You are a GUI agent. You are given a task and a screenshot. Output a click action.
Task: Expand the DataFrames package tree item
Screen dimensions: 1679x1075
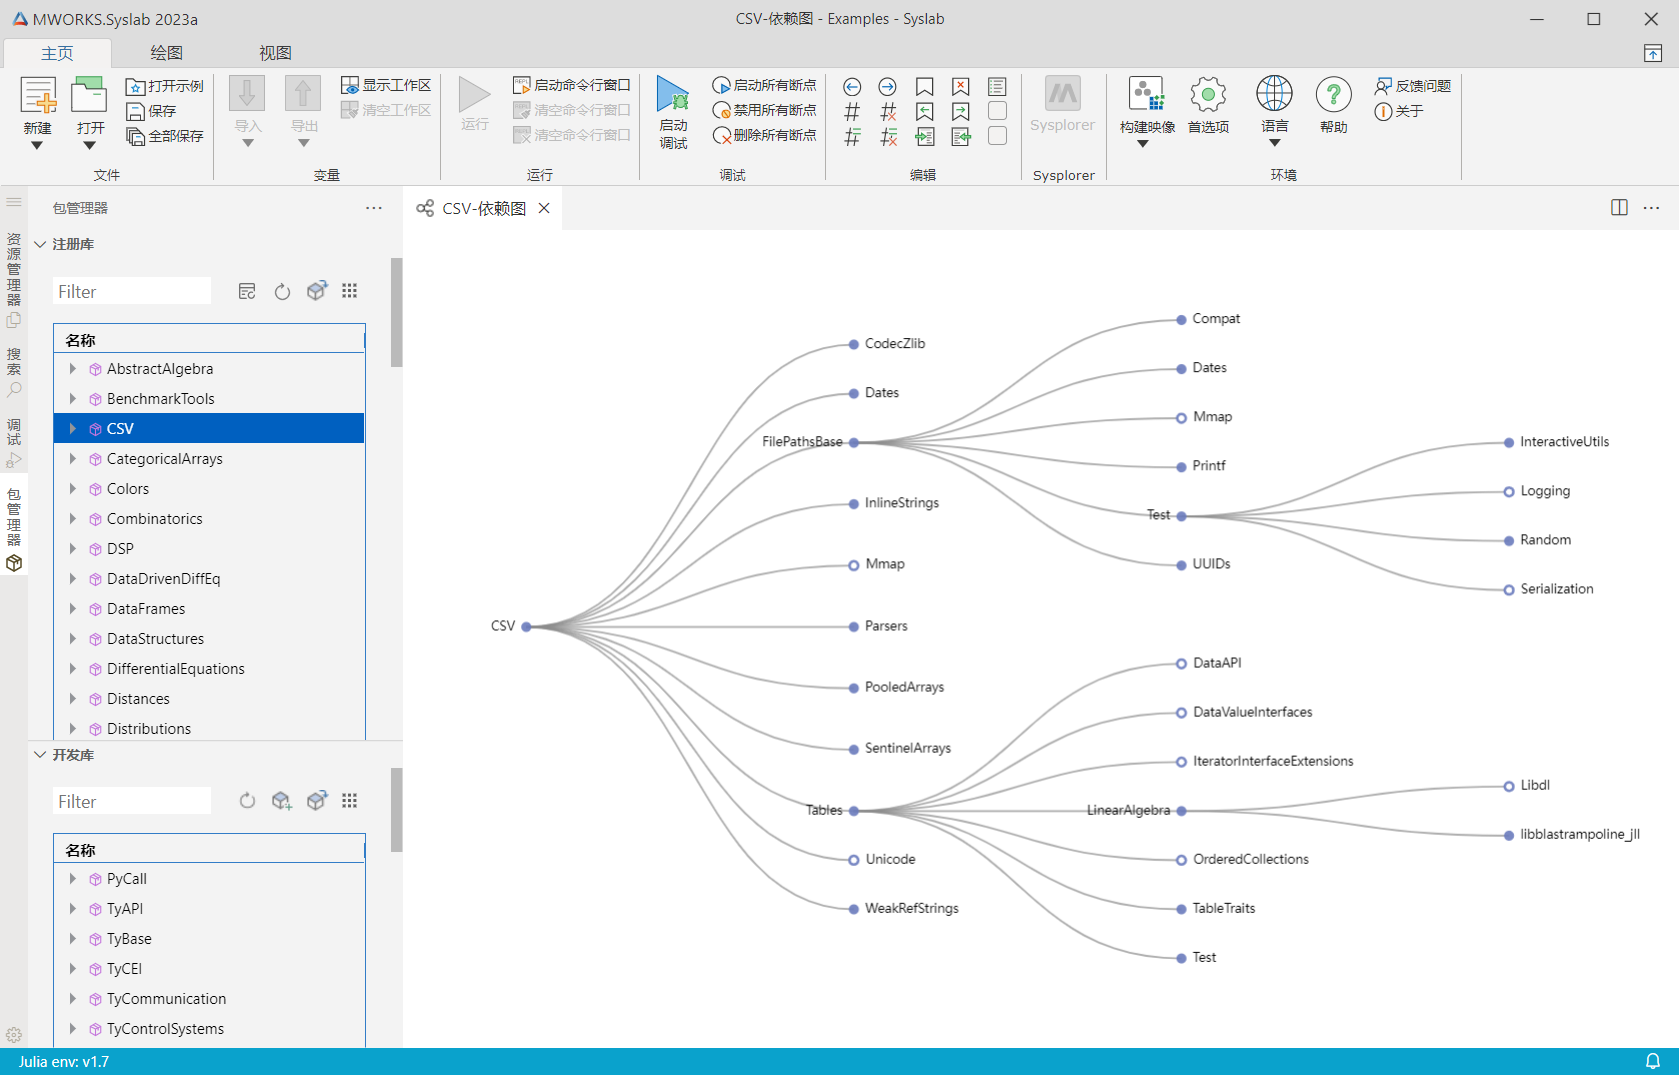[73, 609]
